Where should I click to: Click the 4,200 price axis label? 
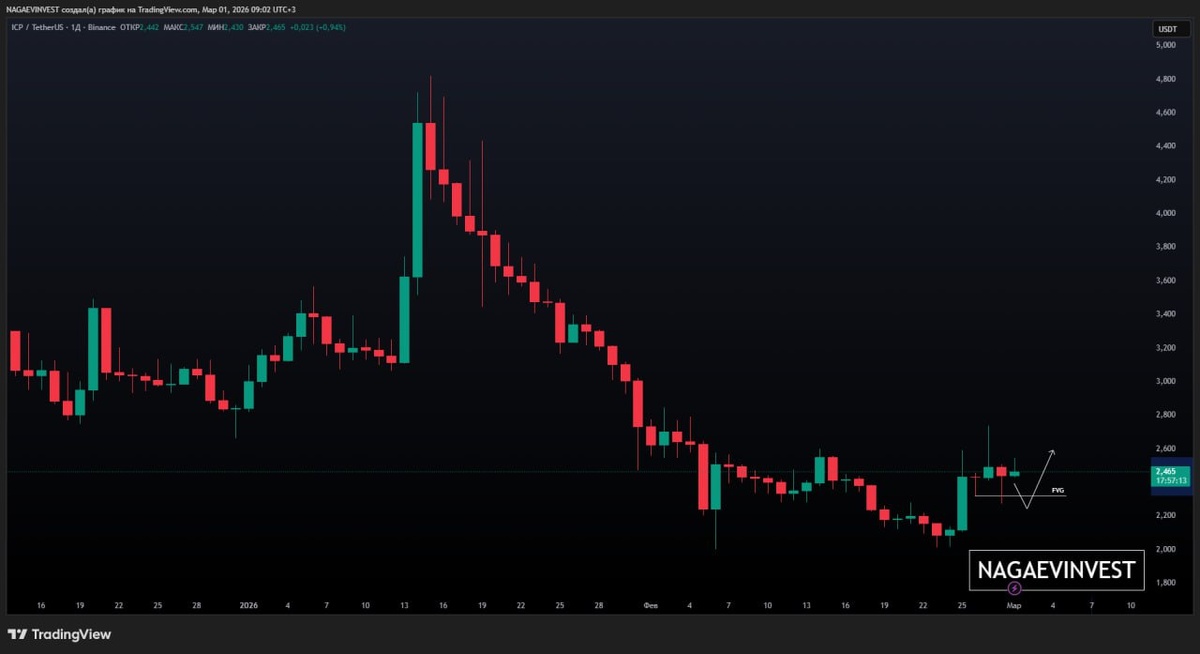(1165, 180)
